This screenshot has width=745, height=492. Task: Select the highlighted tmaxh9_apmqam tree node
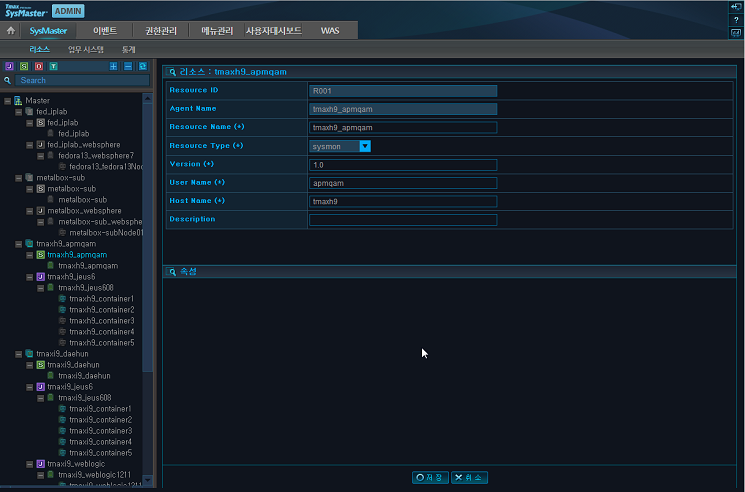[77, 255]
